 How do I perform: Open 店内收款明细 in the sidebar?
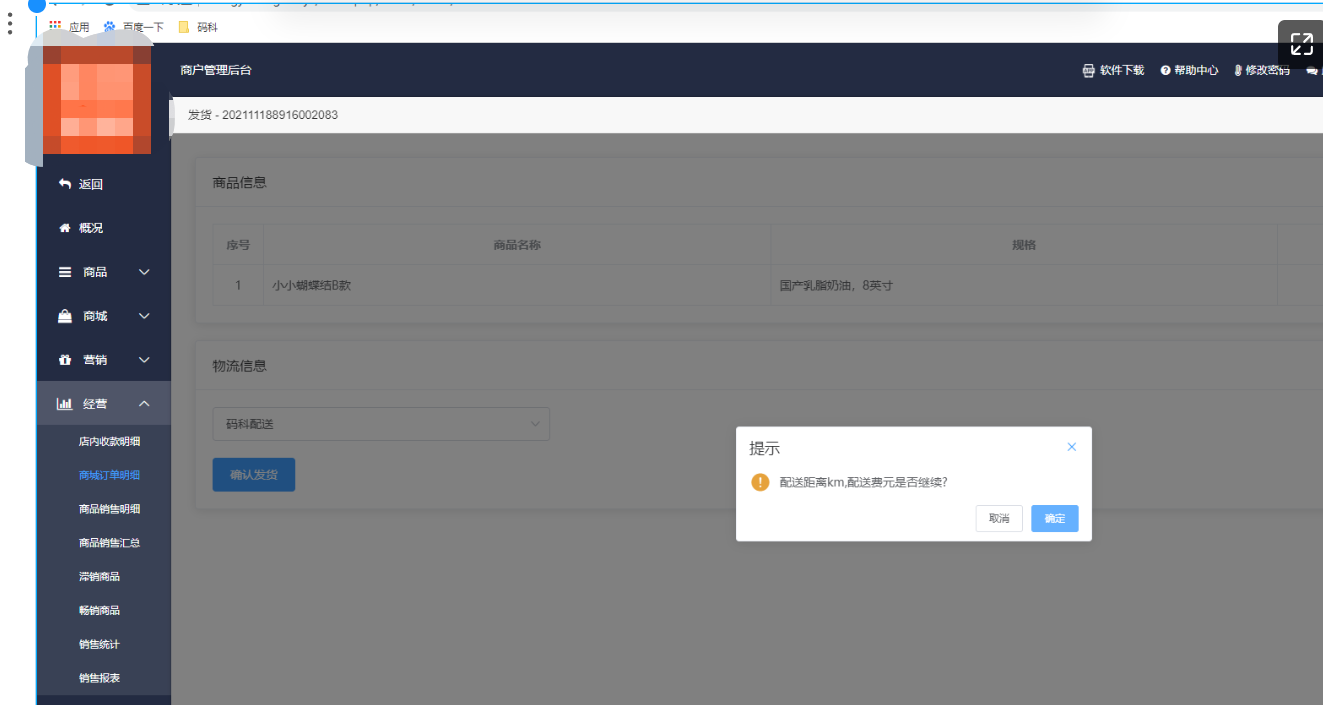[109, 441]
